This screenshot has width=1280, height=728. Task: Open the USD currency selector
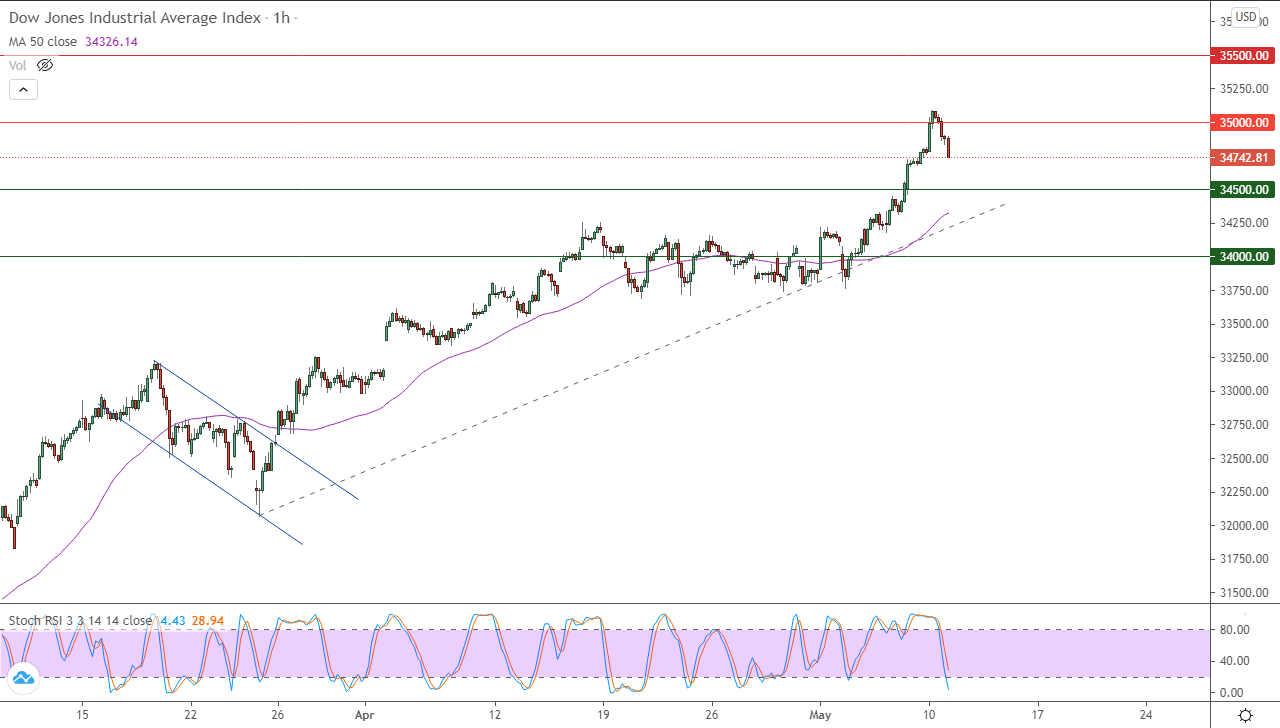(1245, 16)
